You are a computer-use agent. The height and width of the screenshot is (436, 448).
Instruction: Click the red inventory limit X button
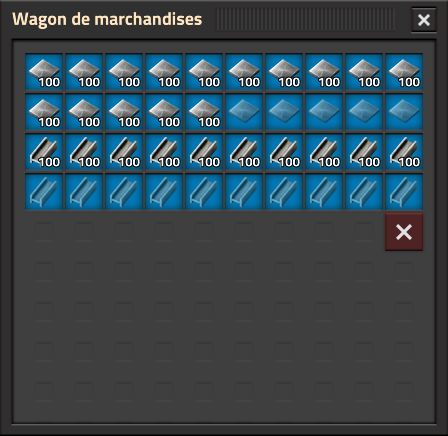[x=404, y=232]
